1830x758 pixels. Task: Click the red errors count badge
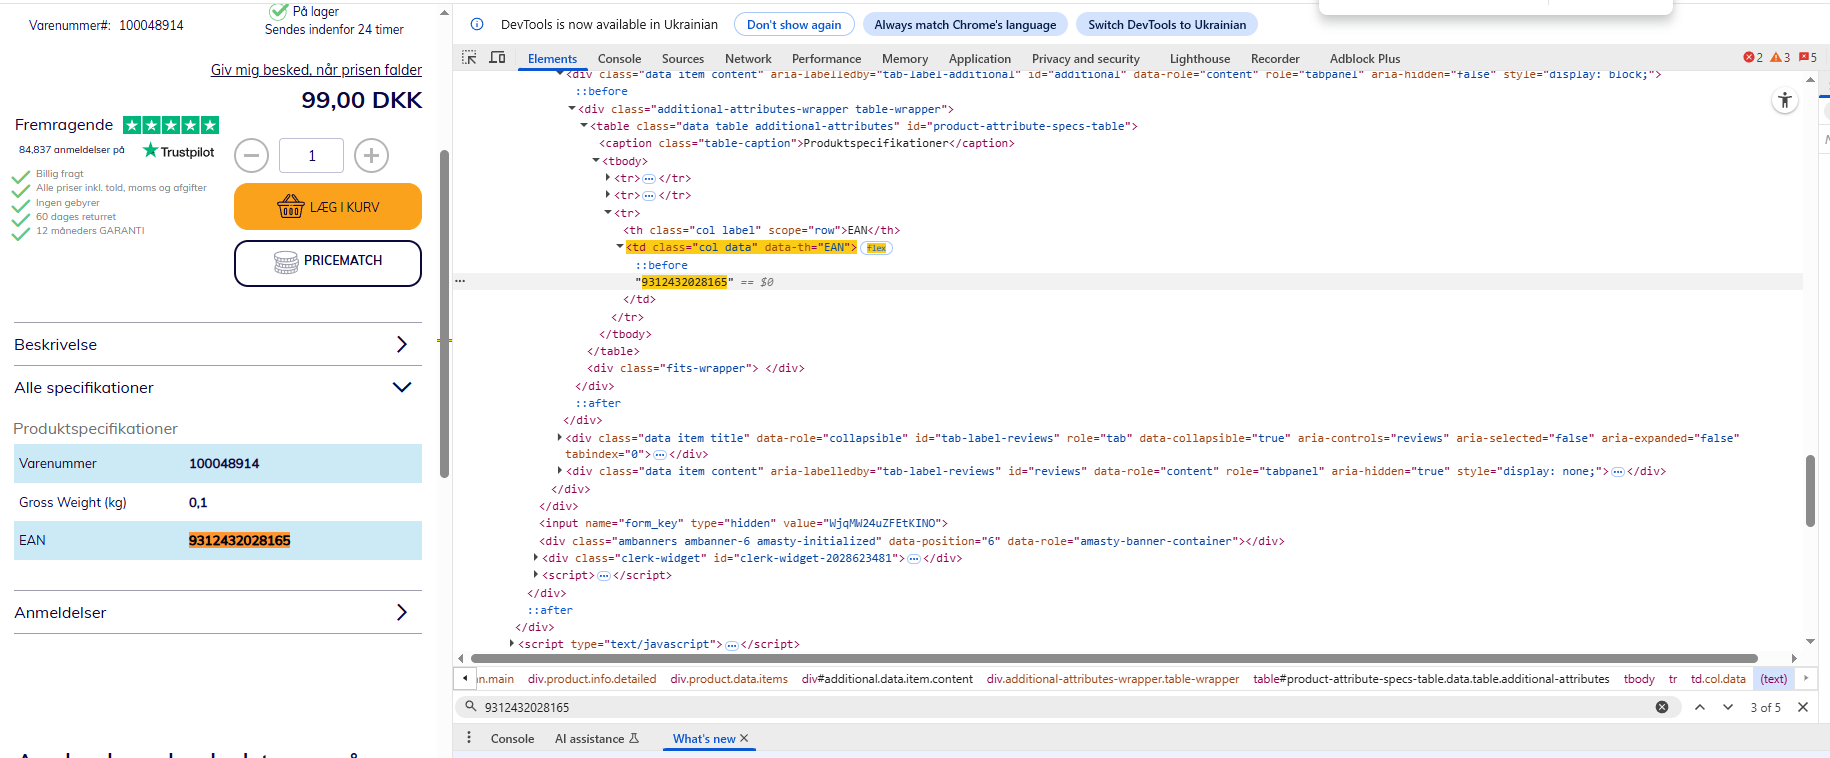[x=1753, y=58]
